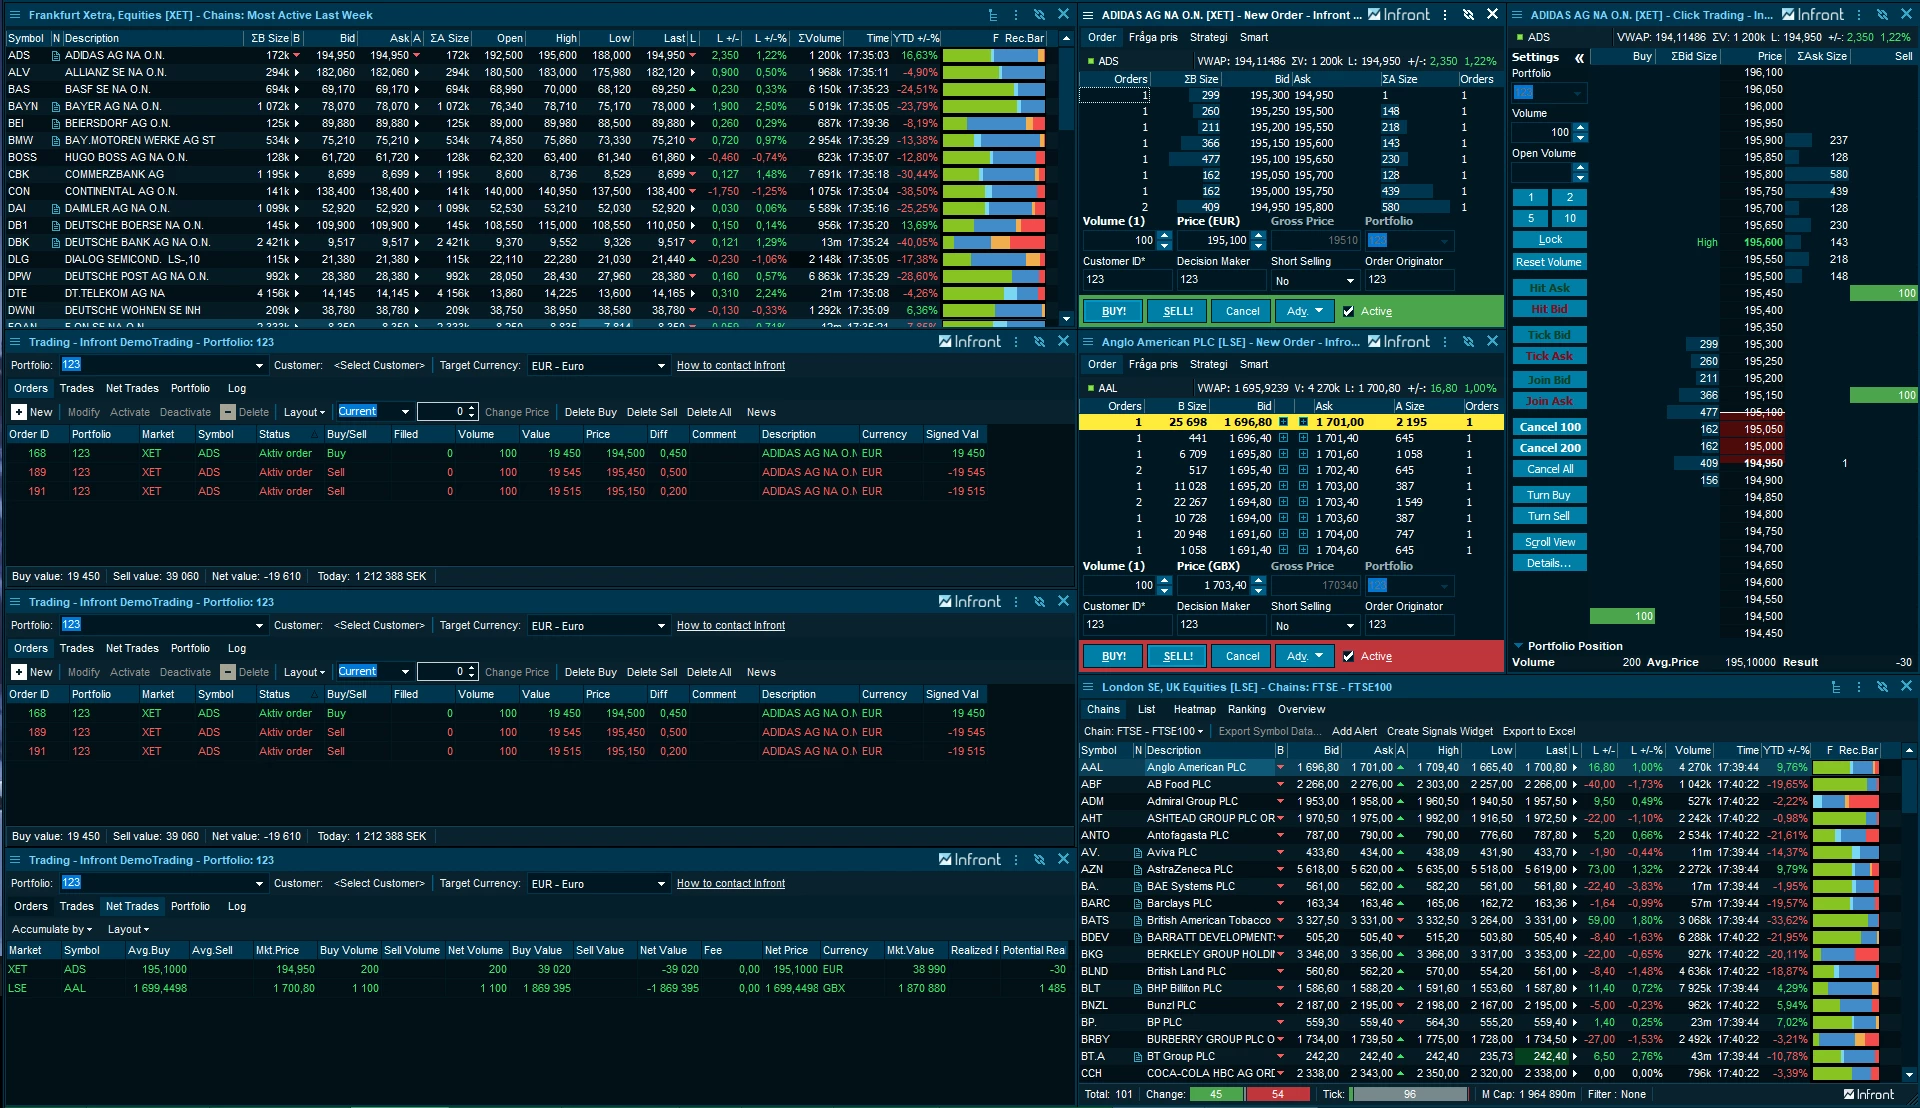Click Price (EUR) input field showing 195,100
Image resolution: width=1920 pixels, height=1108 pixels.
point(1213,241)
